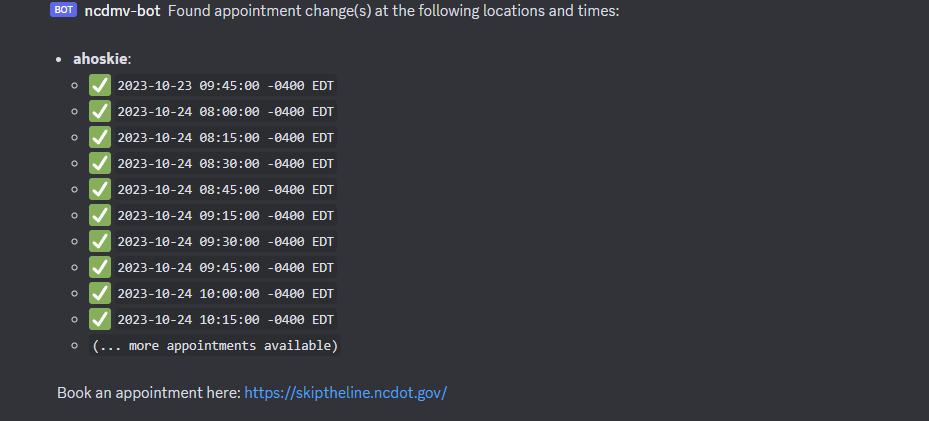Click the 2023-10-23 09:45:00 code text
Image resolution: width=929 pixels, height=421 pixels.
pos(226,86)
